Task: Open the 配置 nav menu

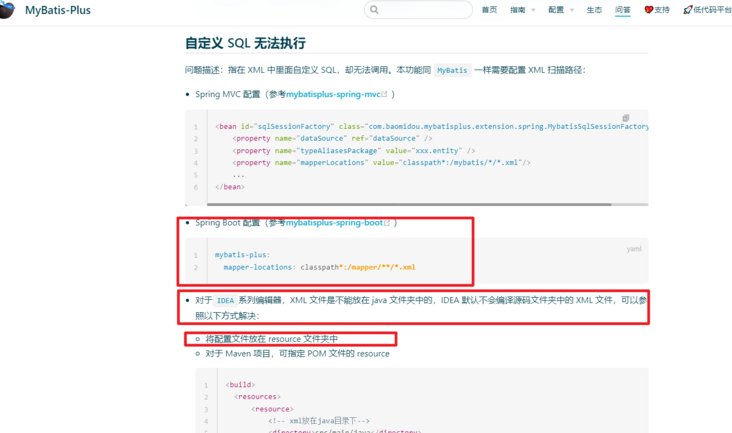Action: (x=556, y=10)
